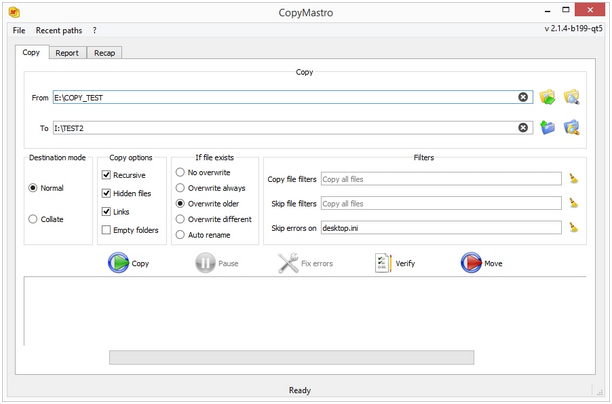The height and width of the screenshot is (404, 612).
Task: Switch to the Report tab
Action: (x=67, y=53)
